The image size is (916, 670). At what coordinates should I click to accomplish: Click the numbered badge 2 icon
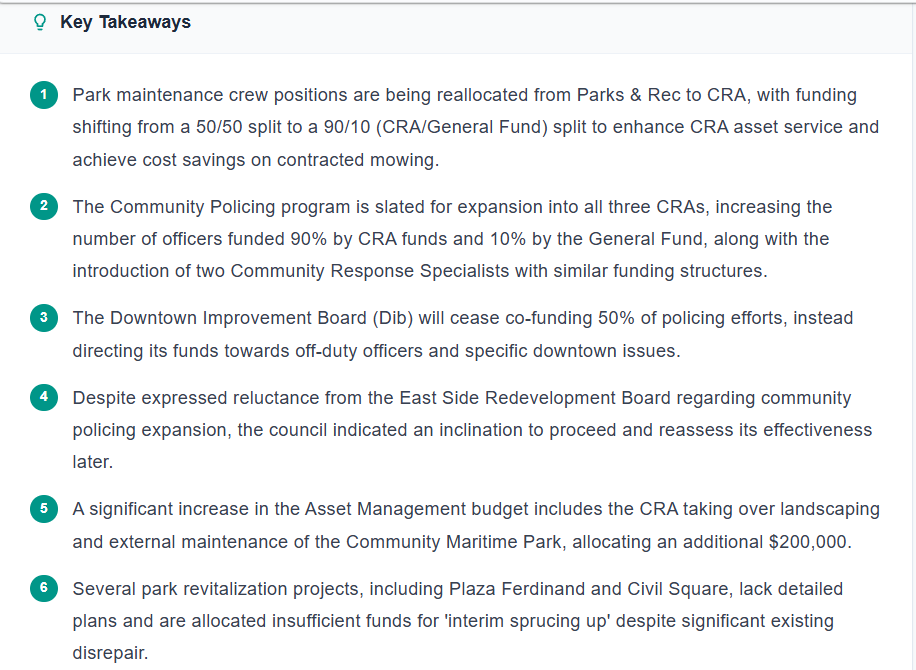44,206
